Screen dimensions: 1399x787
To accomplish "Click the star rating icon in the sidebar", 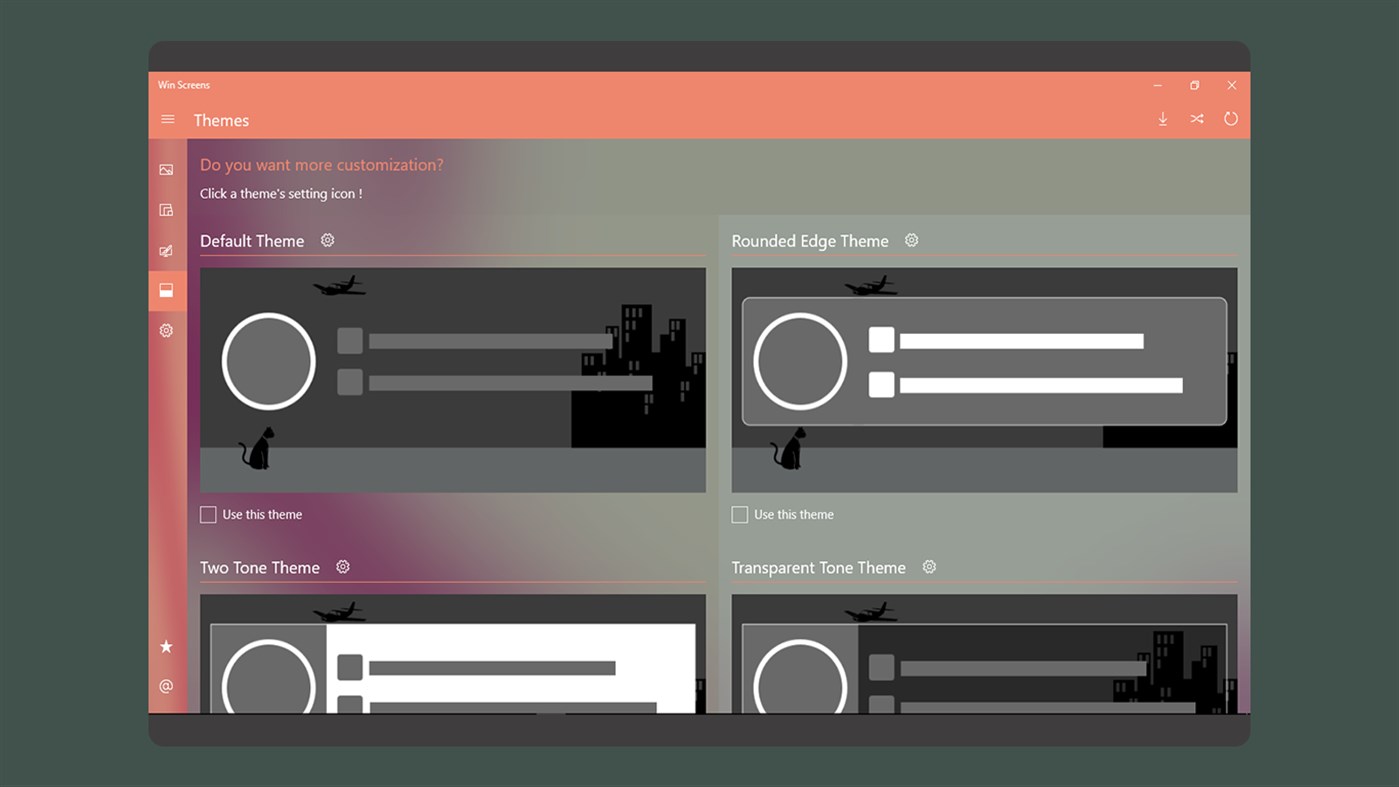I will pyautogui.click(x=166, y=646).
